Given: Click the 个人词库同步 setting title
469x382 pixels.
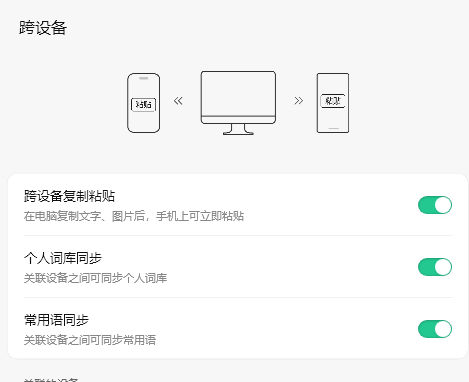Looking at the screenshot, I should pos(63,258).
